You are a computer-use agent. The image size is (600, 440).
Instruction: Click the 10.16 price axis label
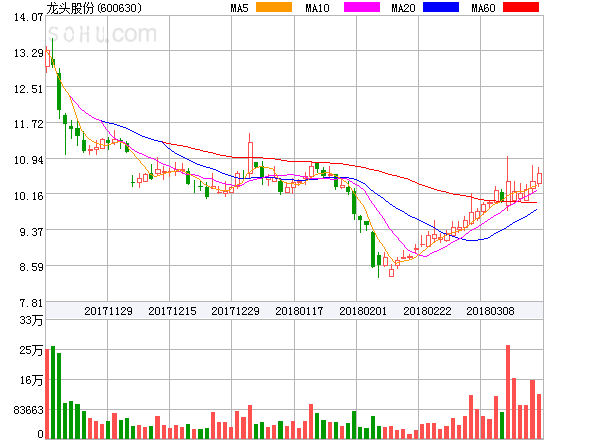click(x=28, y=196)
